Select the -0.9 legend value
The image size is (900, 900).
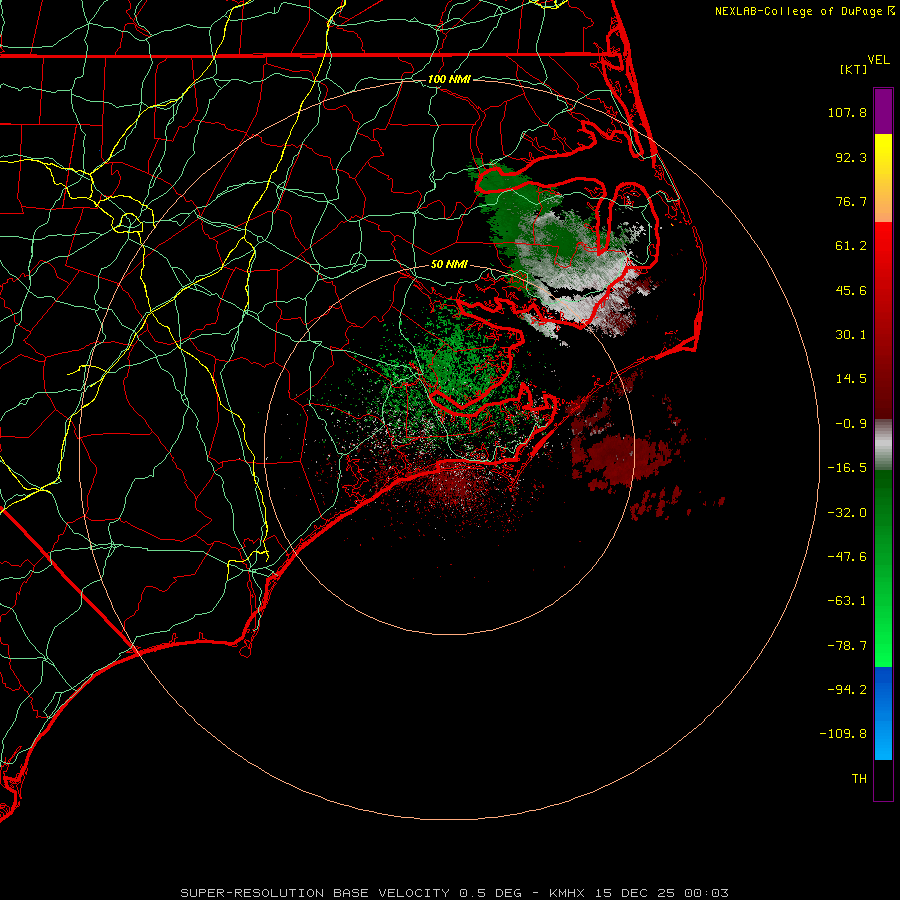click(851, 424)
